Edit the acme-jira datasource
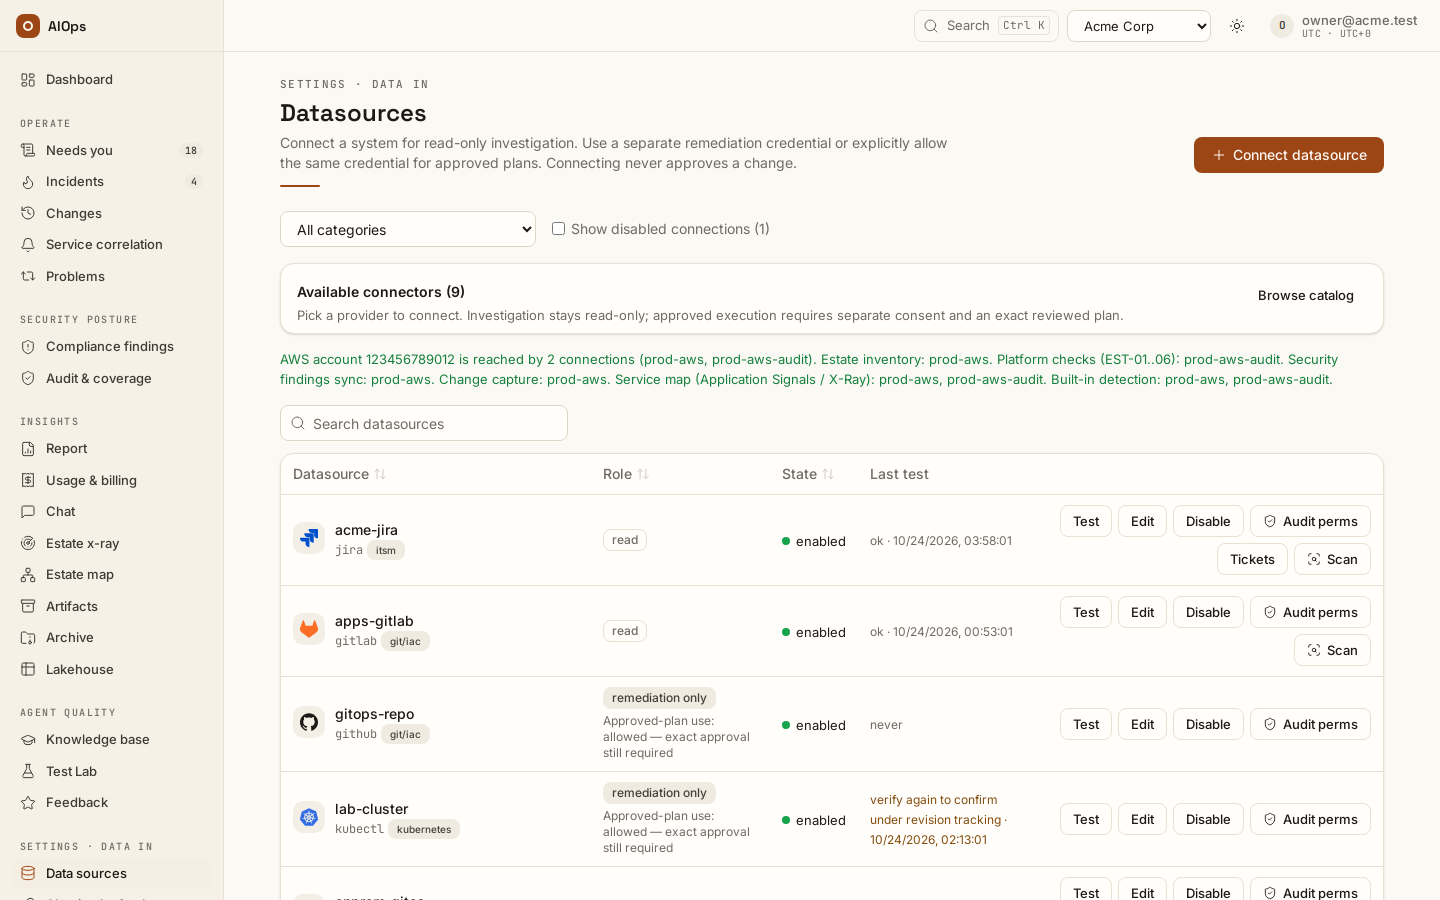 [x=1142, y=521]
